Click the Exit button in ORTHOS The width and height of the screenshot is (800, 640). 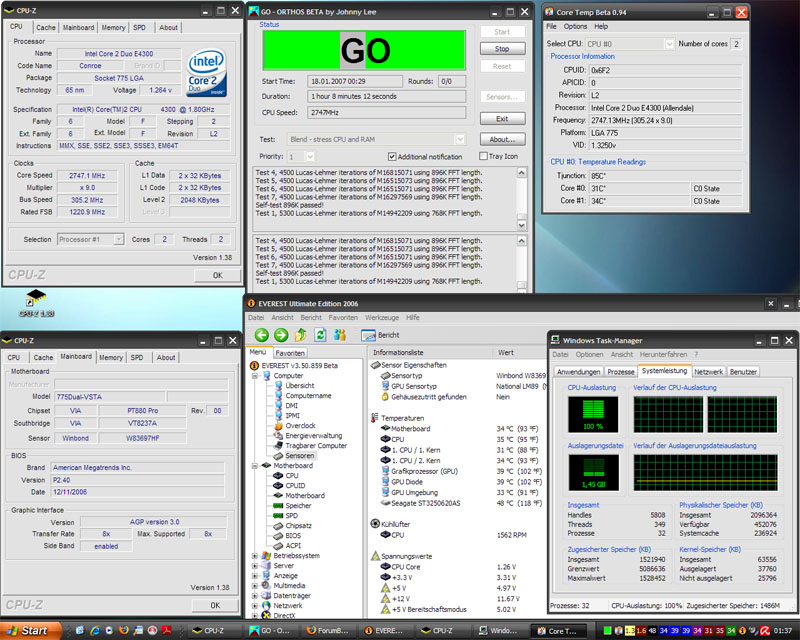coord(502,119)
